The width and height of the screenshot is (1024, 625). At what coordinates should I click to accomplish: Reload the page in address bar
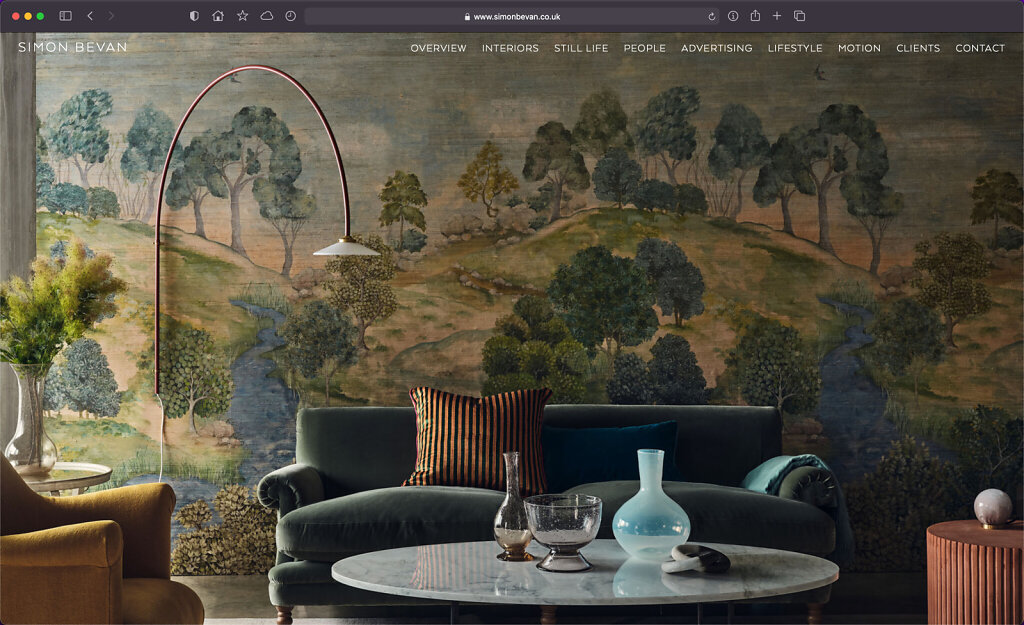point(711,17)
